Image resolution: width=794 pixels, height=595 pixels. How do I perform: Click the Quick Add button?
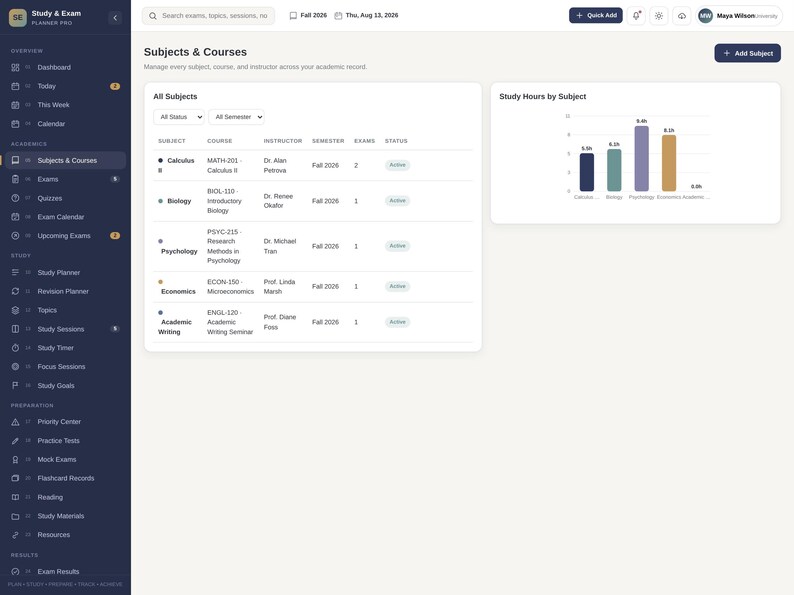tap(596, 15)
